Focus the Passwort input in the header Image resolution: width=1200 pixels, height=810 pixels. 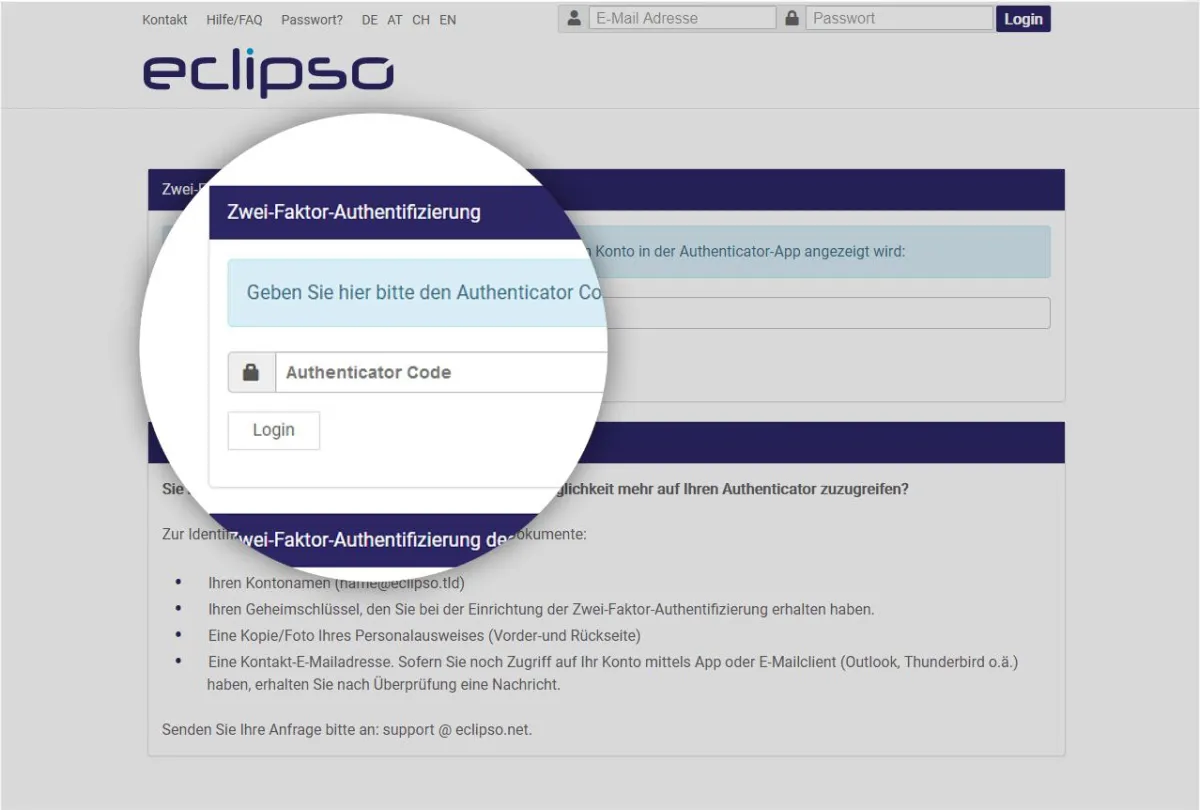(898, 19)
